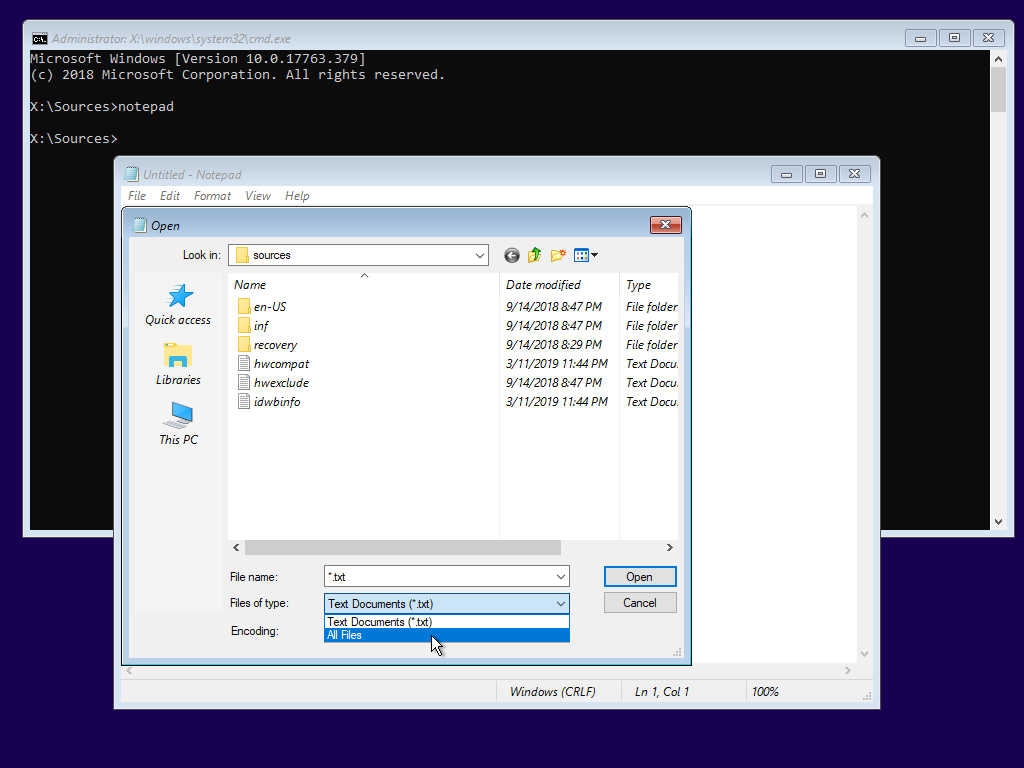Go up one level in the Open dialog
1024x768 pixels.
point(534,255)
